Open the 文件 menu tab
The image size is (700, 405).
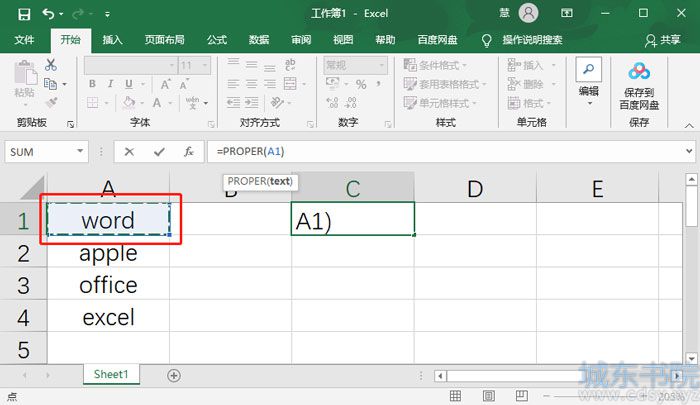click(x=24, y=40)
